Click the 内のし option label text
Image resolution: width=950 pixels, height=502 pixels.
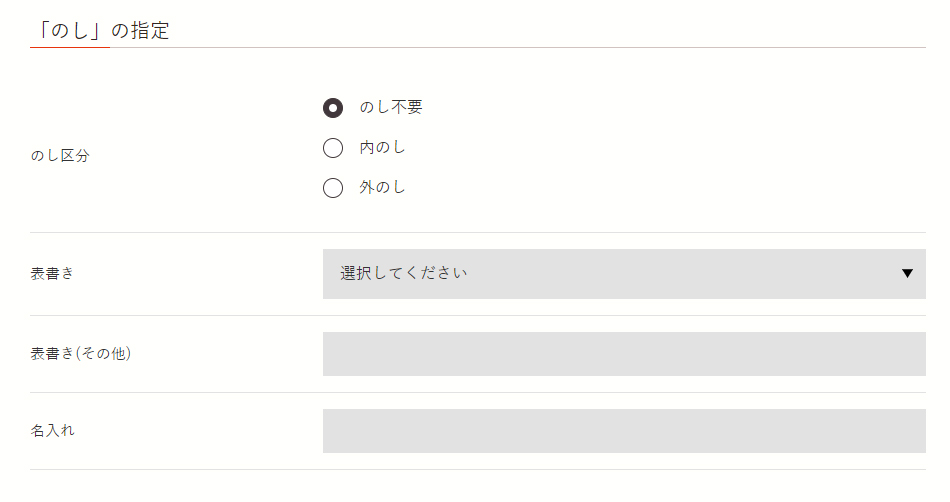pos(383,148)
